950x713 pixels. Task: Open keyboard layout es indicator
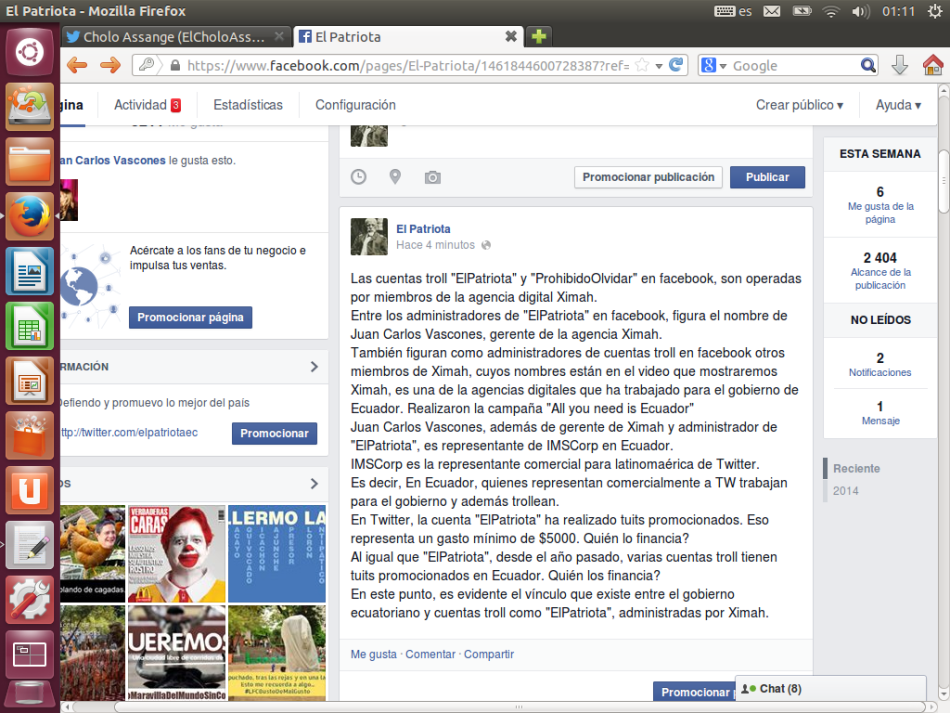click(x=733, y=11)
